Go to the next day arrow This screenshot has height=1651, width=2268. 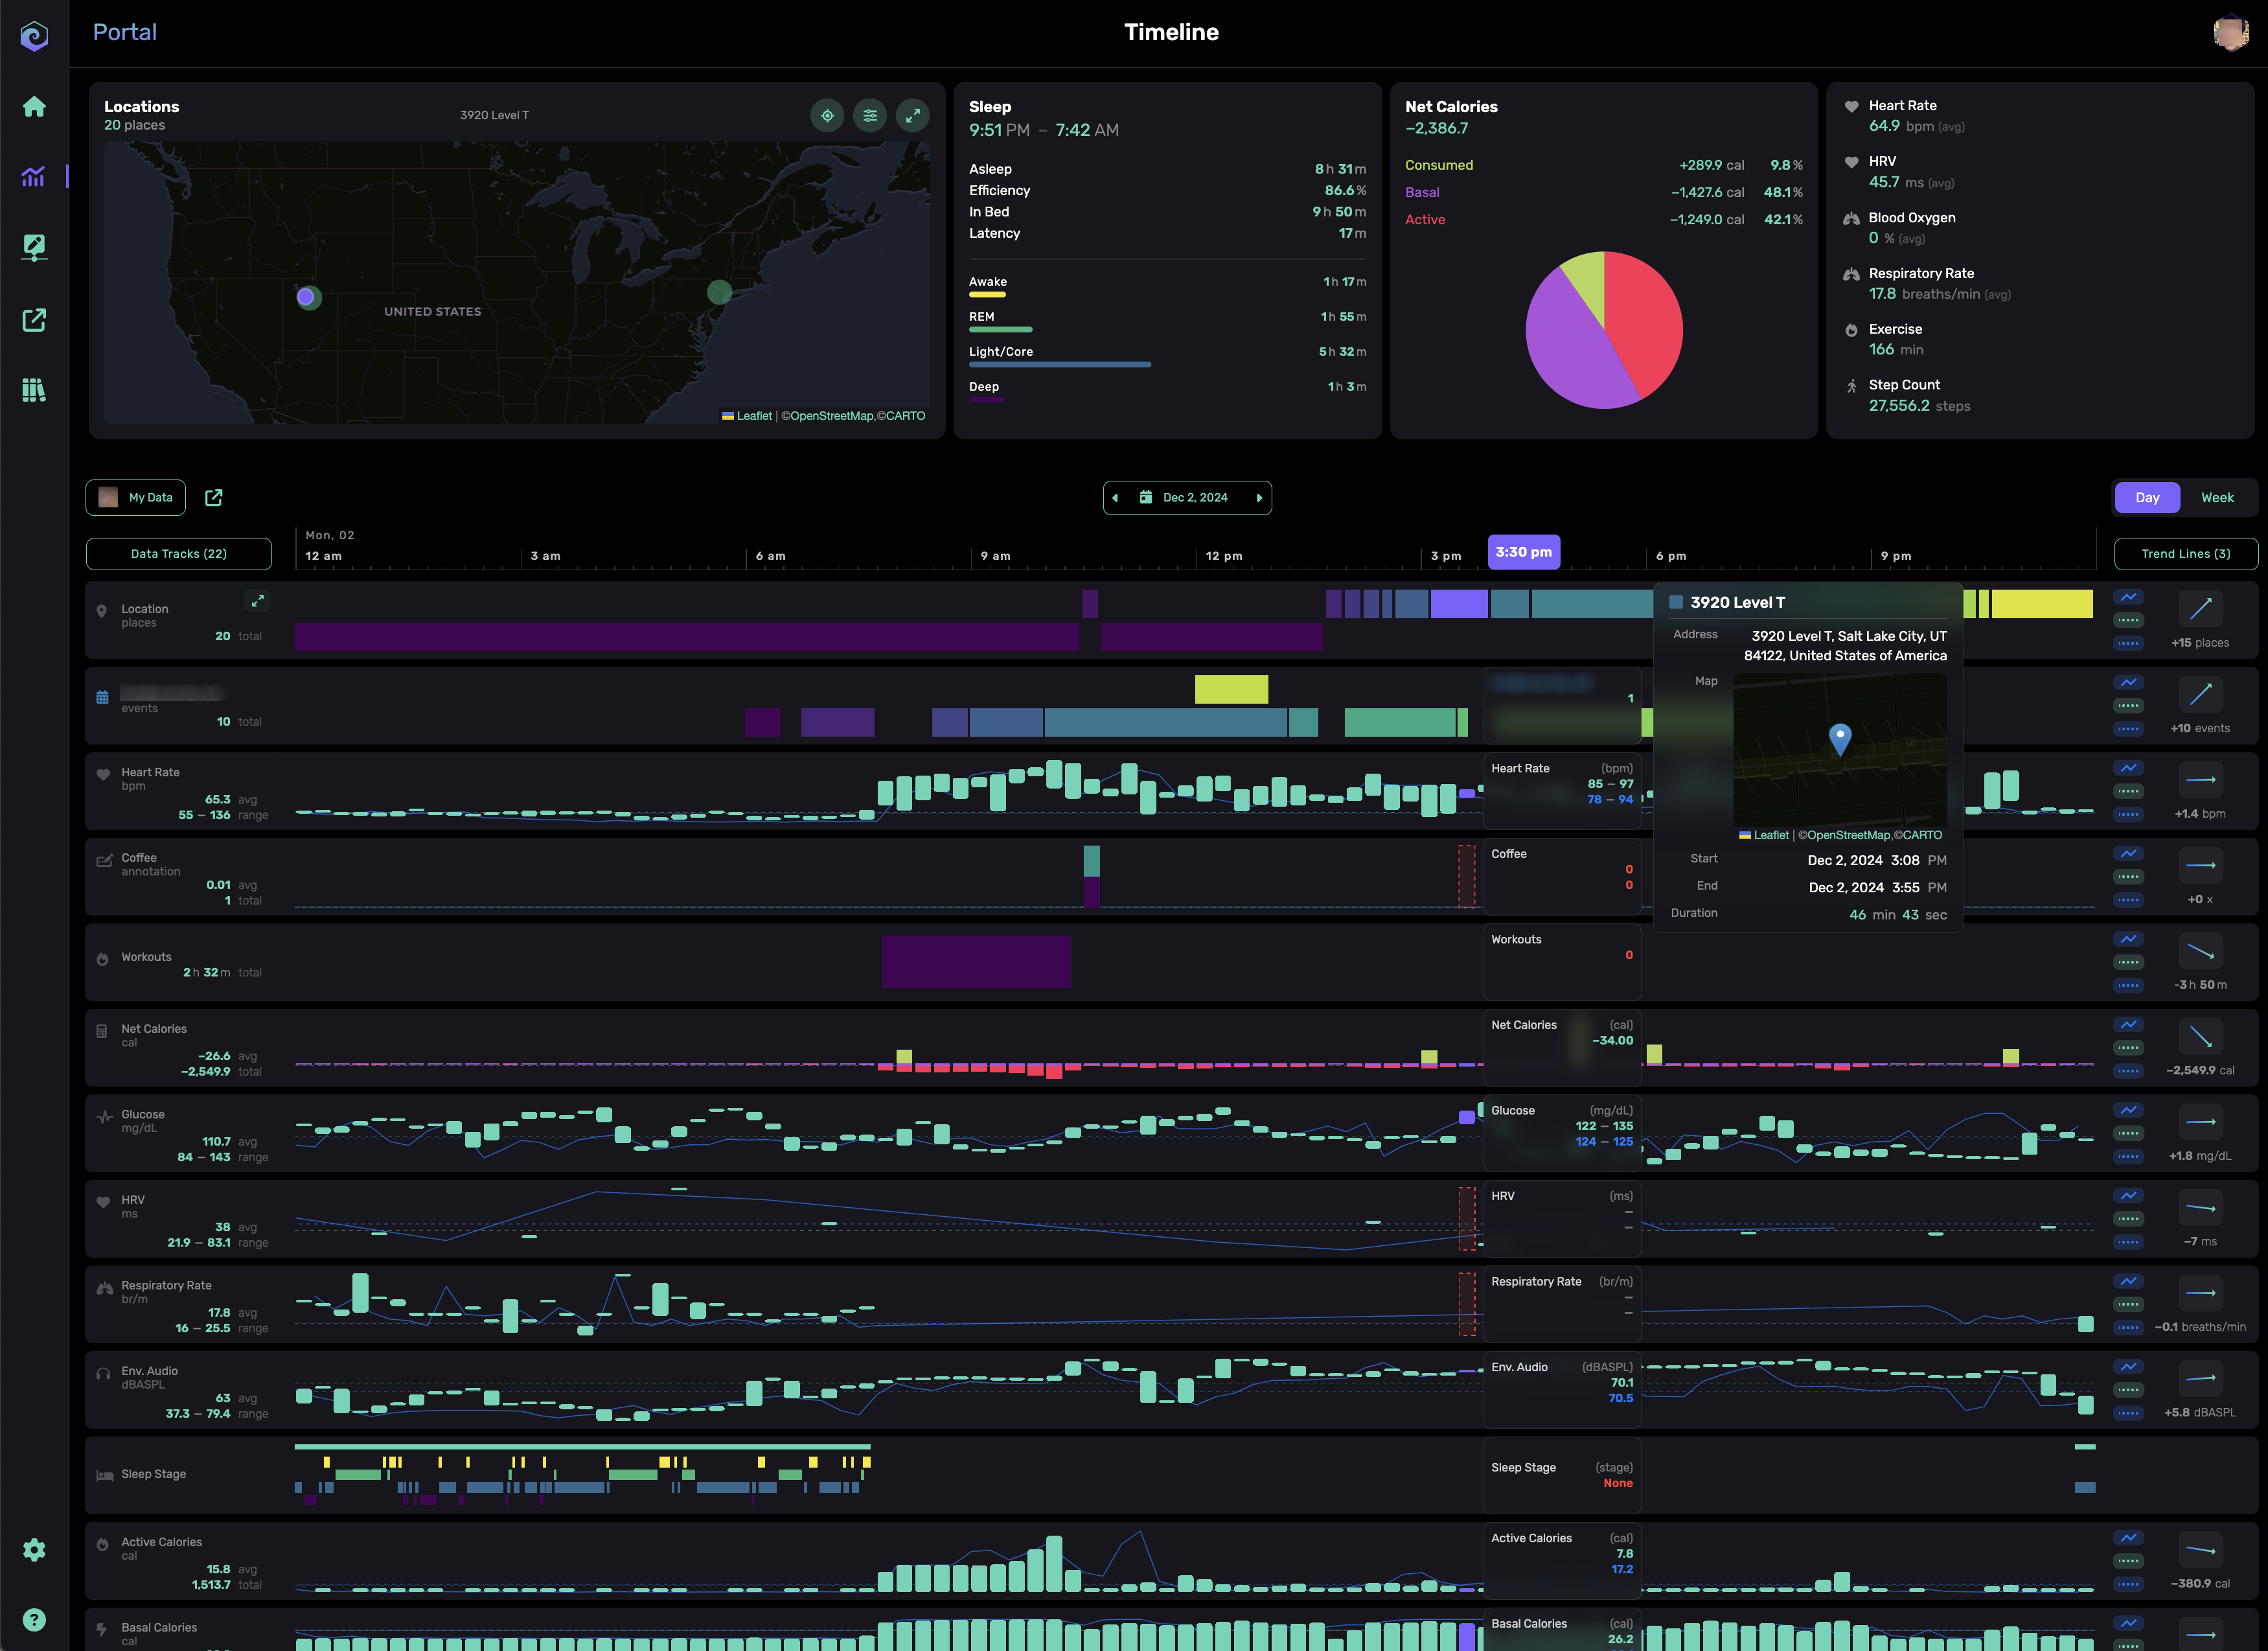(1259, 498)
